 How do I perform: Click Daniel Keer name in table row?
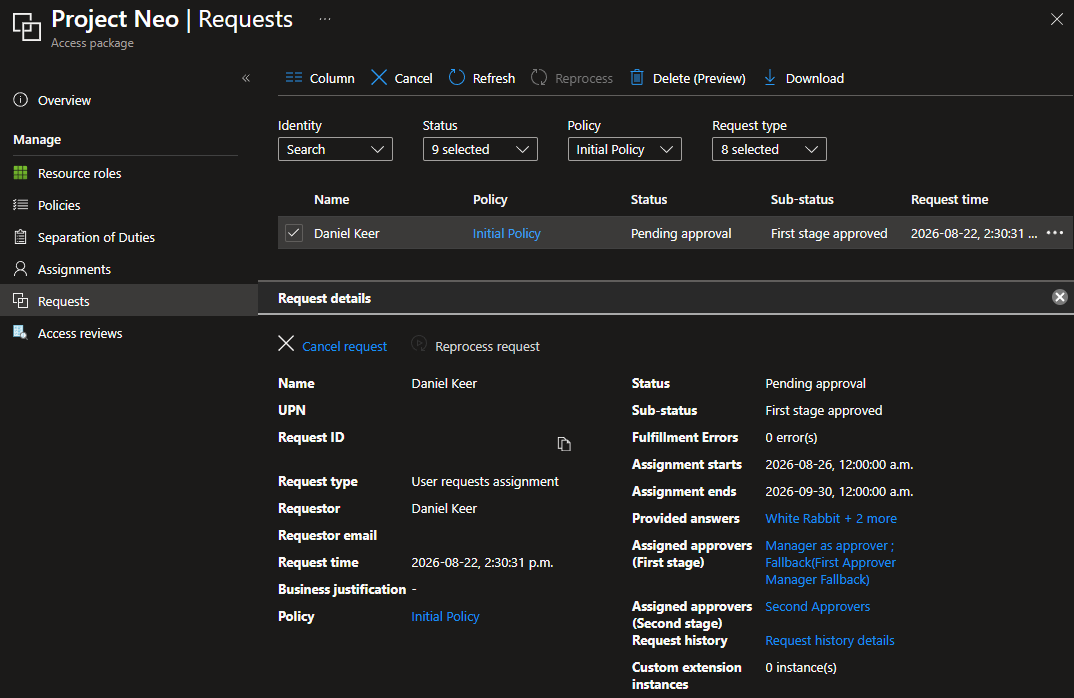click(347, 234)
